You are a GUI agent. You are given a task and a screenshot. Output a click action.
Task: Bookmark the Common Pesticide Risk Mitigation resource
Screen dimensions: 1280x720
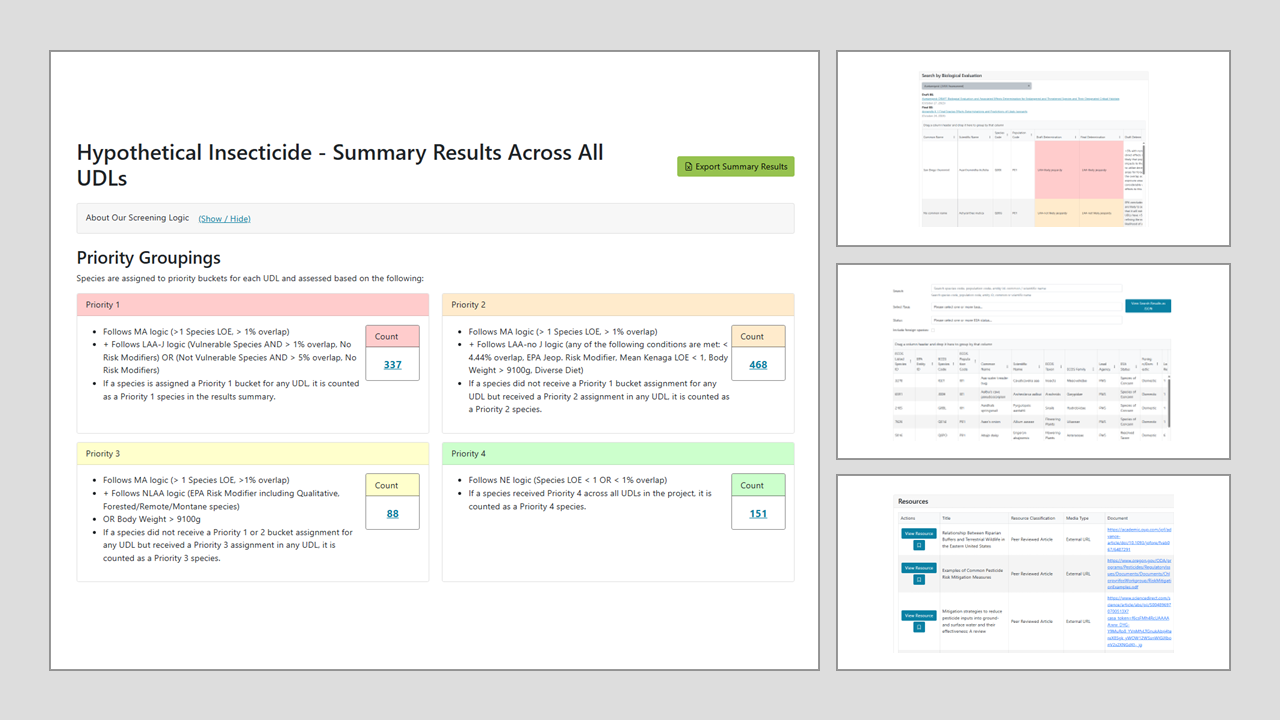(x=918, y=580)
